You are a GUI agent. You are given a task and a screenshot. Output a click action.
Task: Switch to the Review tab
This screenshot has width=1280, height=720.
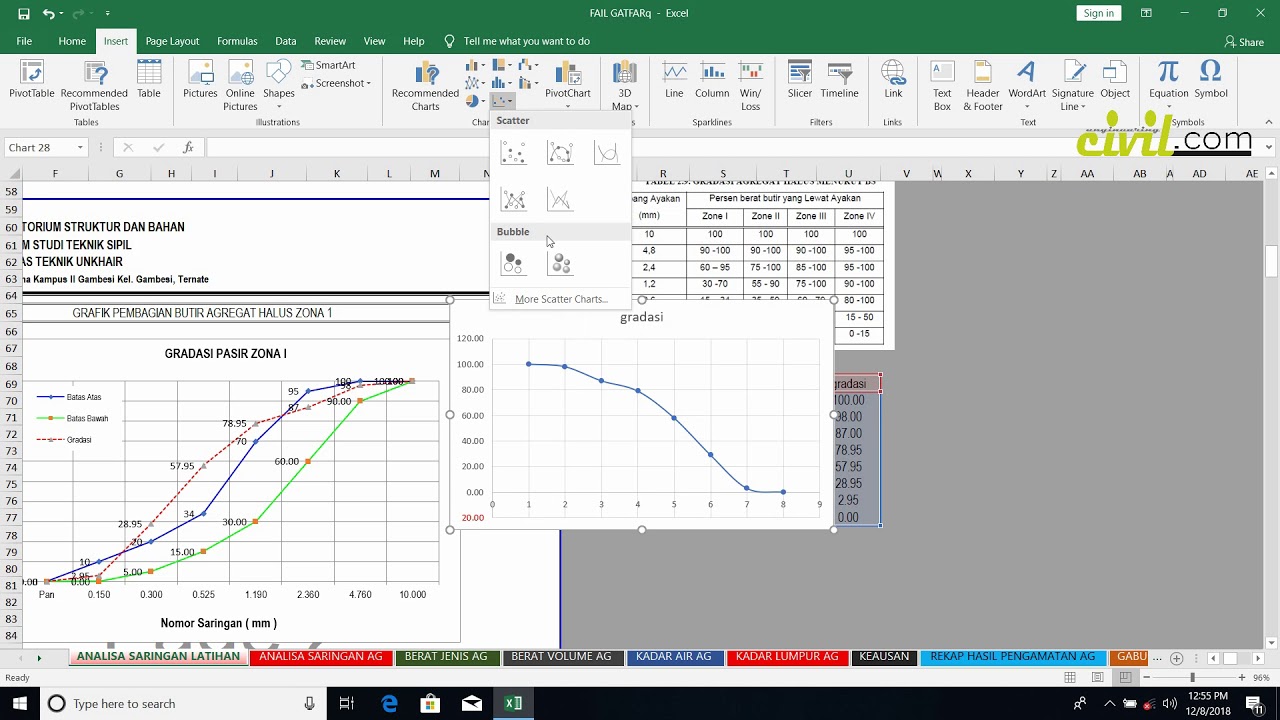(x=330, y=41)
